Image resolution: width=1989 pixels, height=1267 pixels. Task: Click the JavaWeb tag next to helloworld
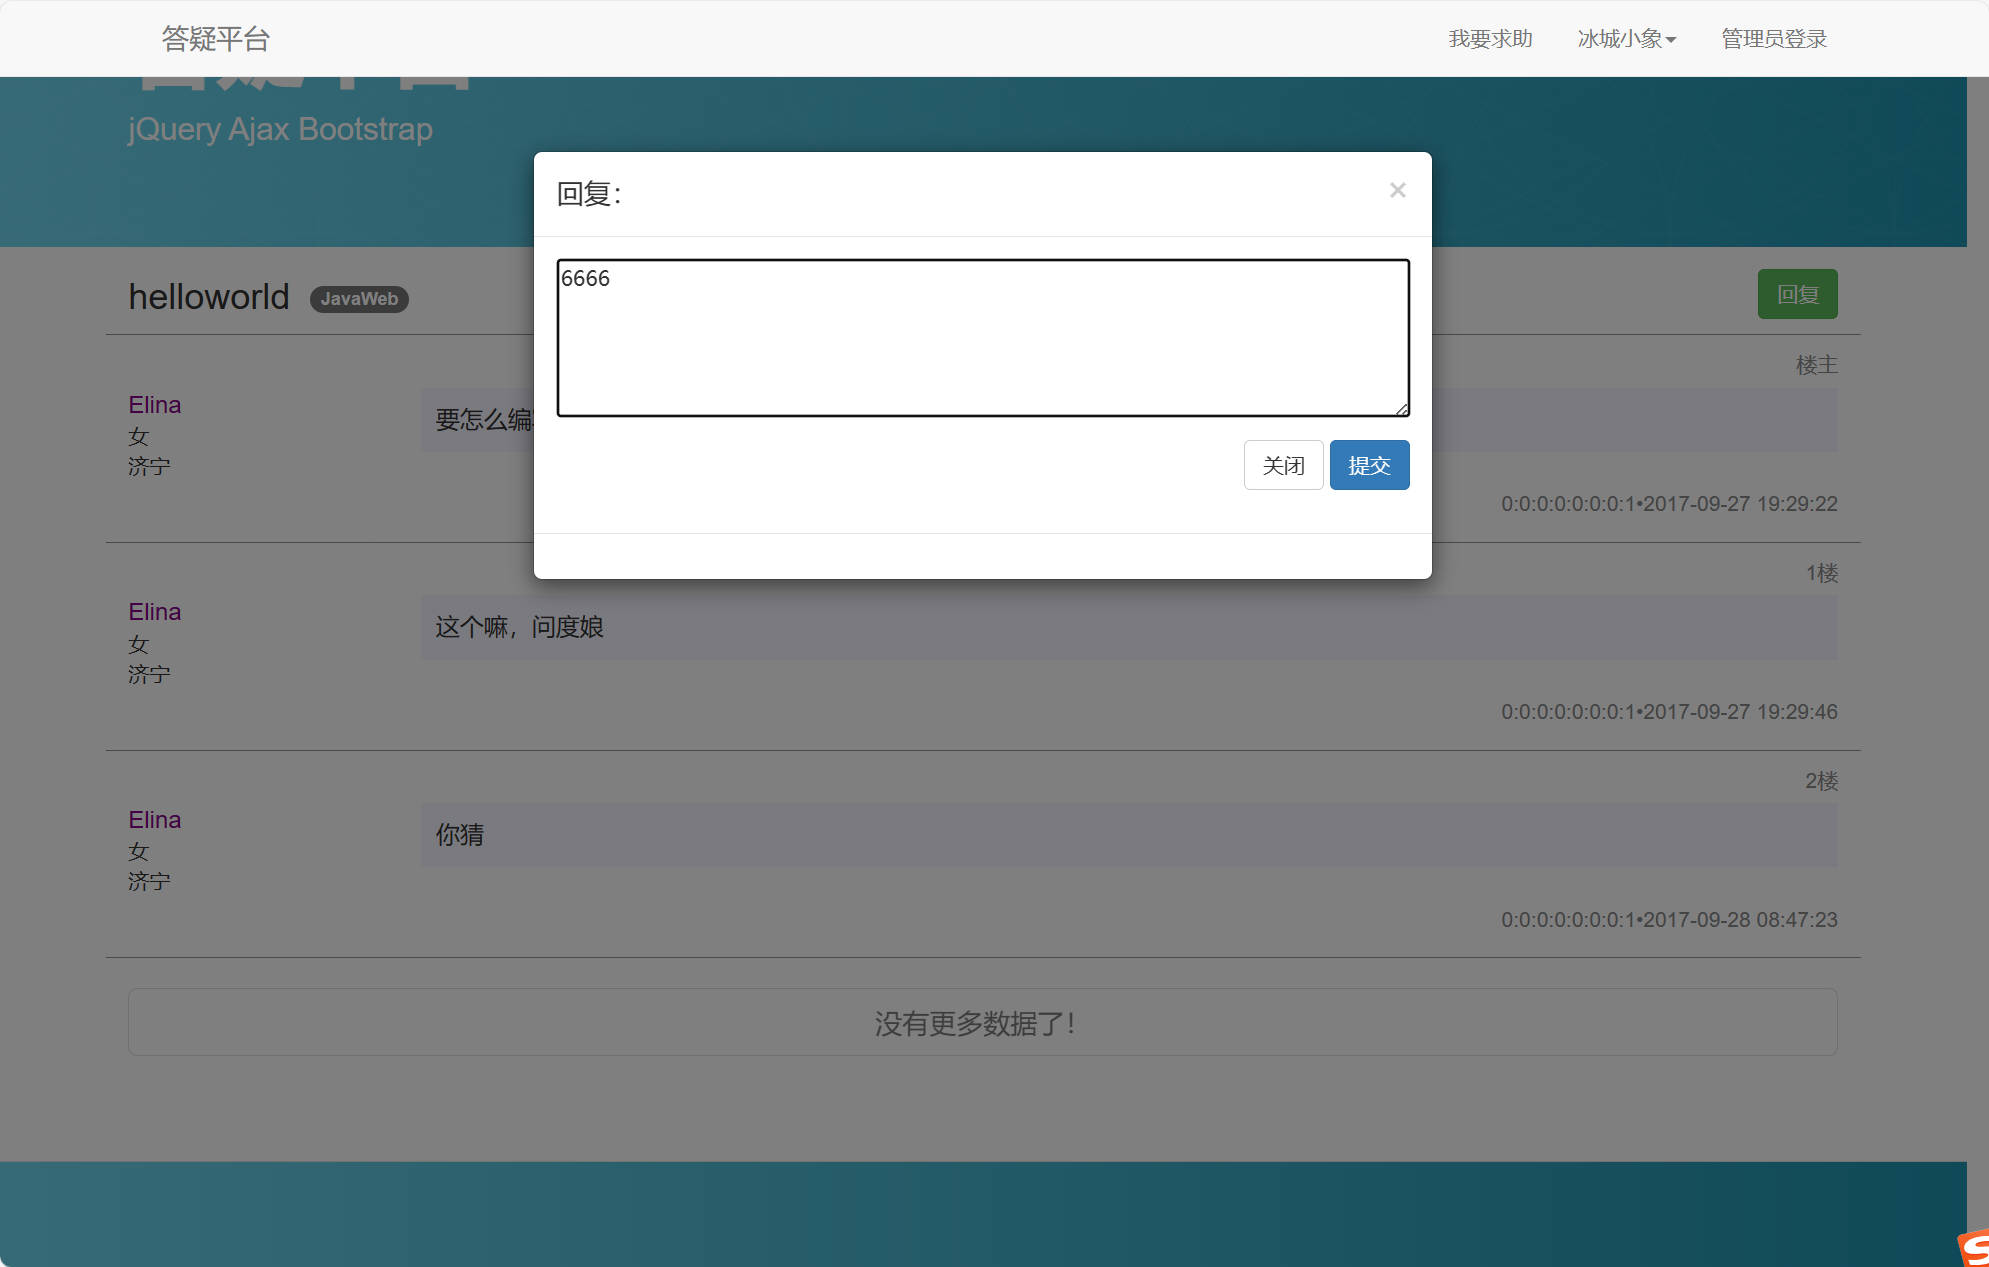click(358, 299)
